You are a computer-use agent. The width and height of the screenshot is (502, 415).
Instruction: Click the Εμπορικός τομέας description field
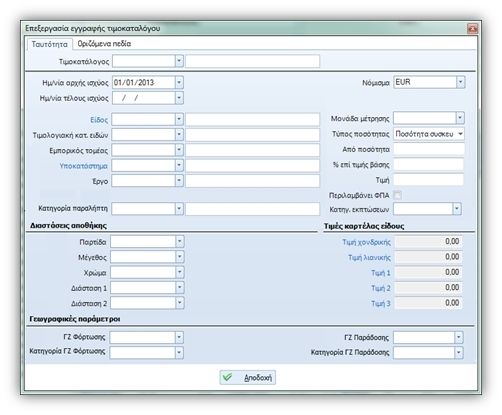coord(252,150)
